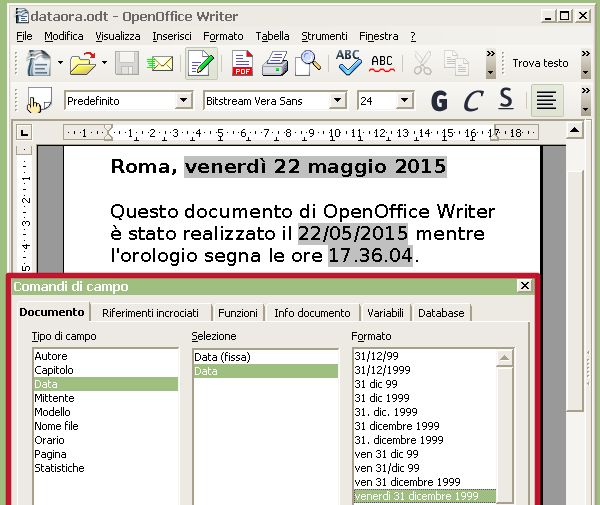Image resolution: width=600 pixels, height=505 pixels.
Task: Select Data (fissa) in Selezione list
Action: tap(266, 357)
